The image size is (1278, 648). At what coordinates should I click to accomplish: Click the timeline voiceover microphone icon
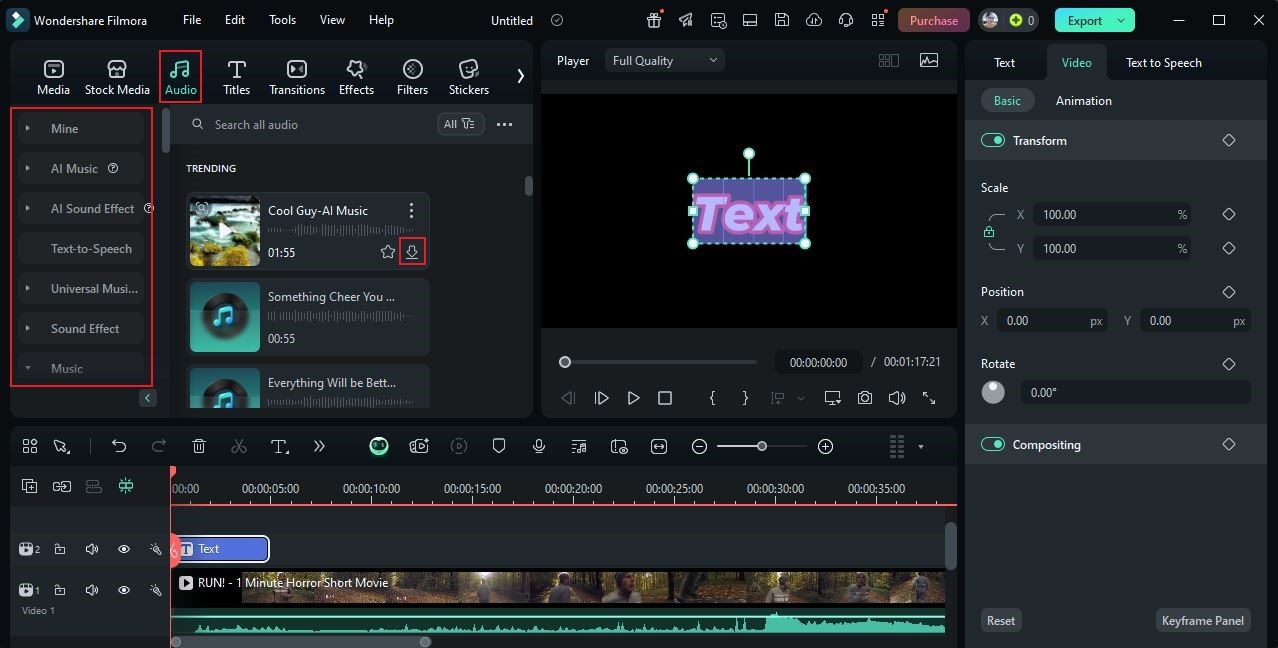[539, 446]
